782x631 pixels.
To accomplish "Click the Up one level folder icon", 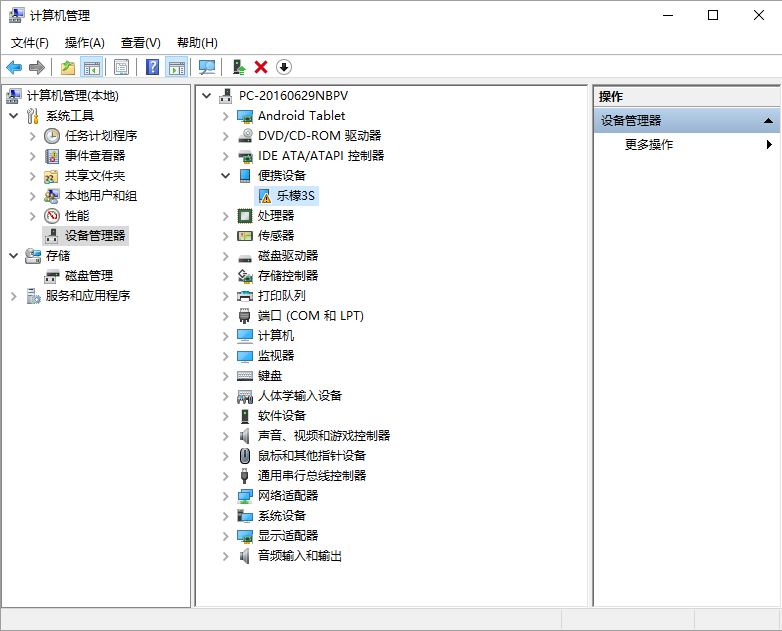I will tap(67, 67).
